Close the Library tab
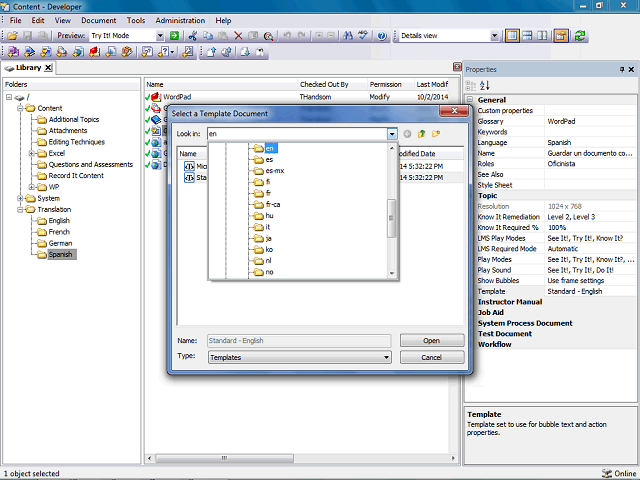640x480 pixels. click(48, 68)
